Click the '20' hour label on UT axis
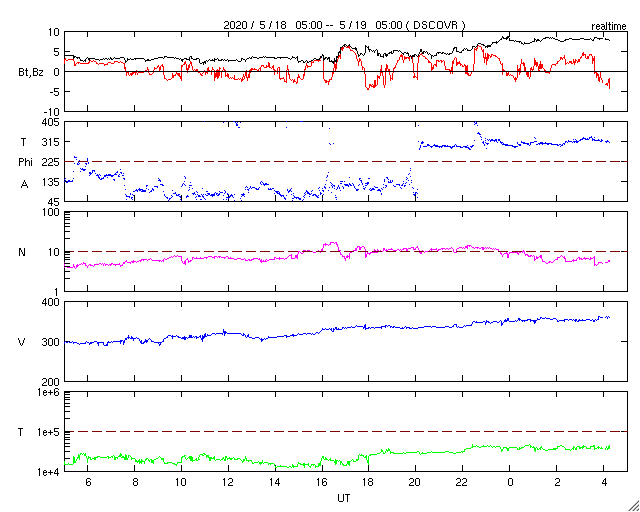Screen dimensions: 640x512 tap(416, 483)
